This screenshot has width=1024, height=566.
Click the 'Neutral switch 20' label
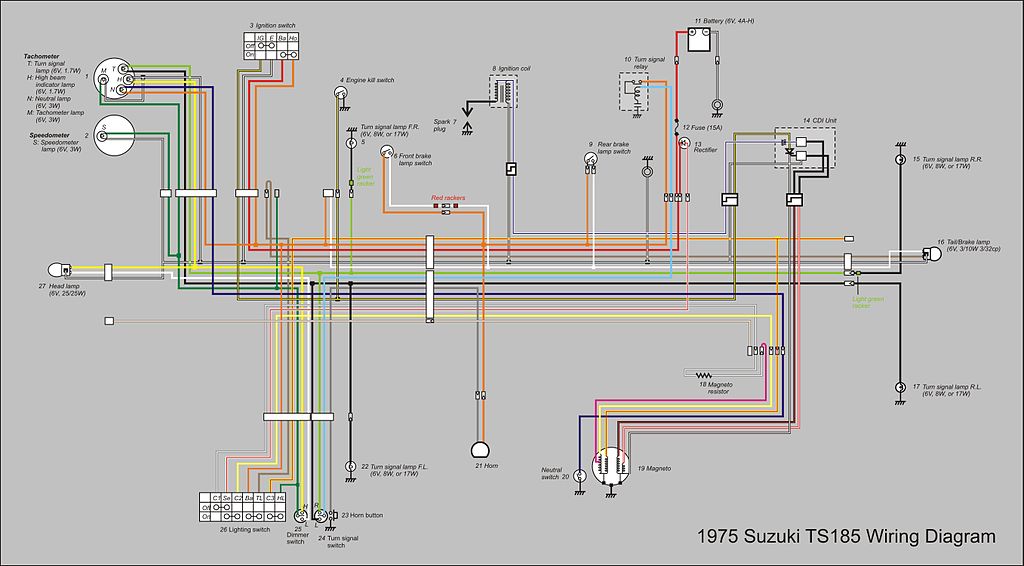[554, 473]
